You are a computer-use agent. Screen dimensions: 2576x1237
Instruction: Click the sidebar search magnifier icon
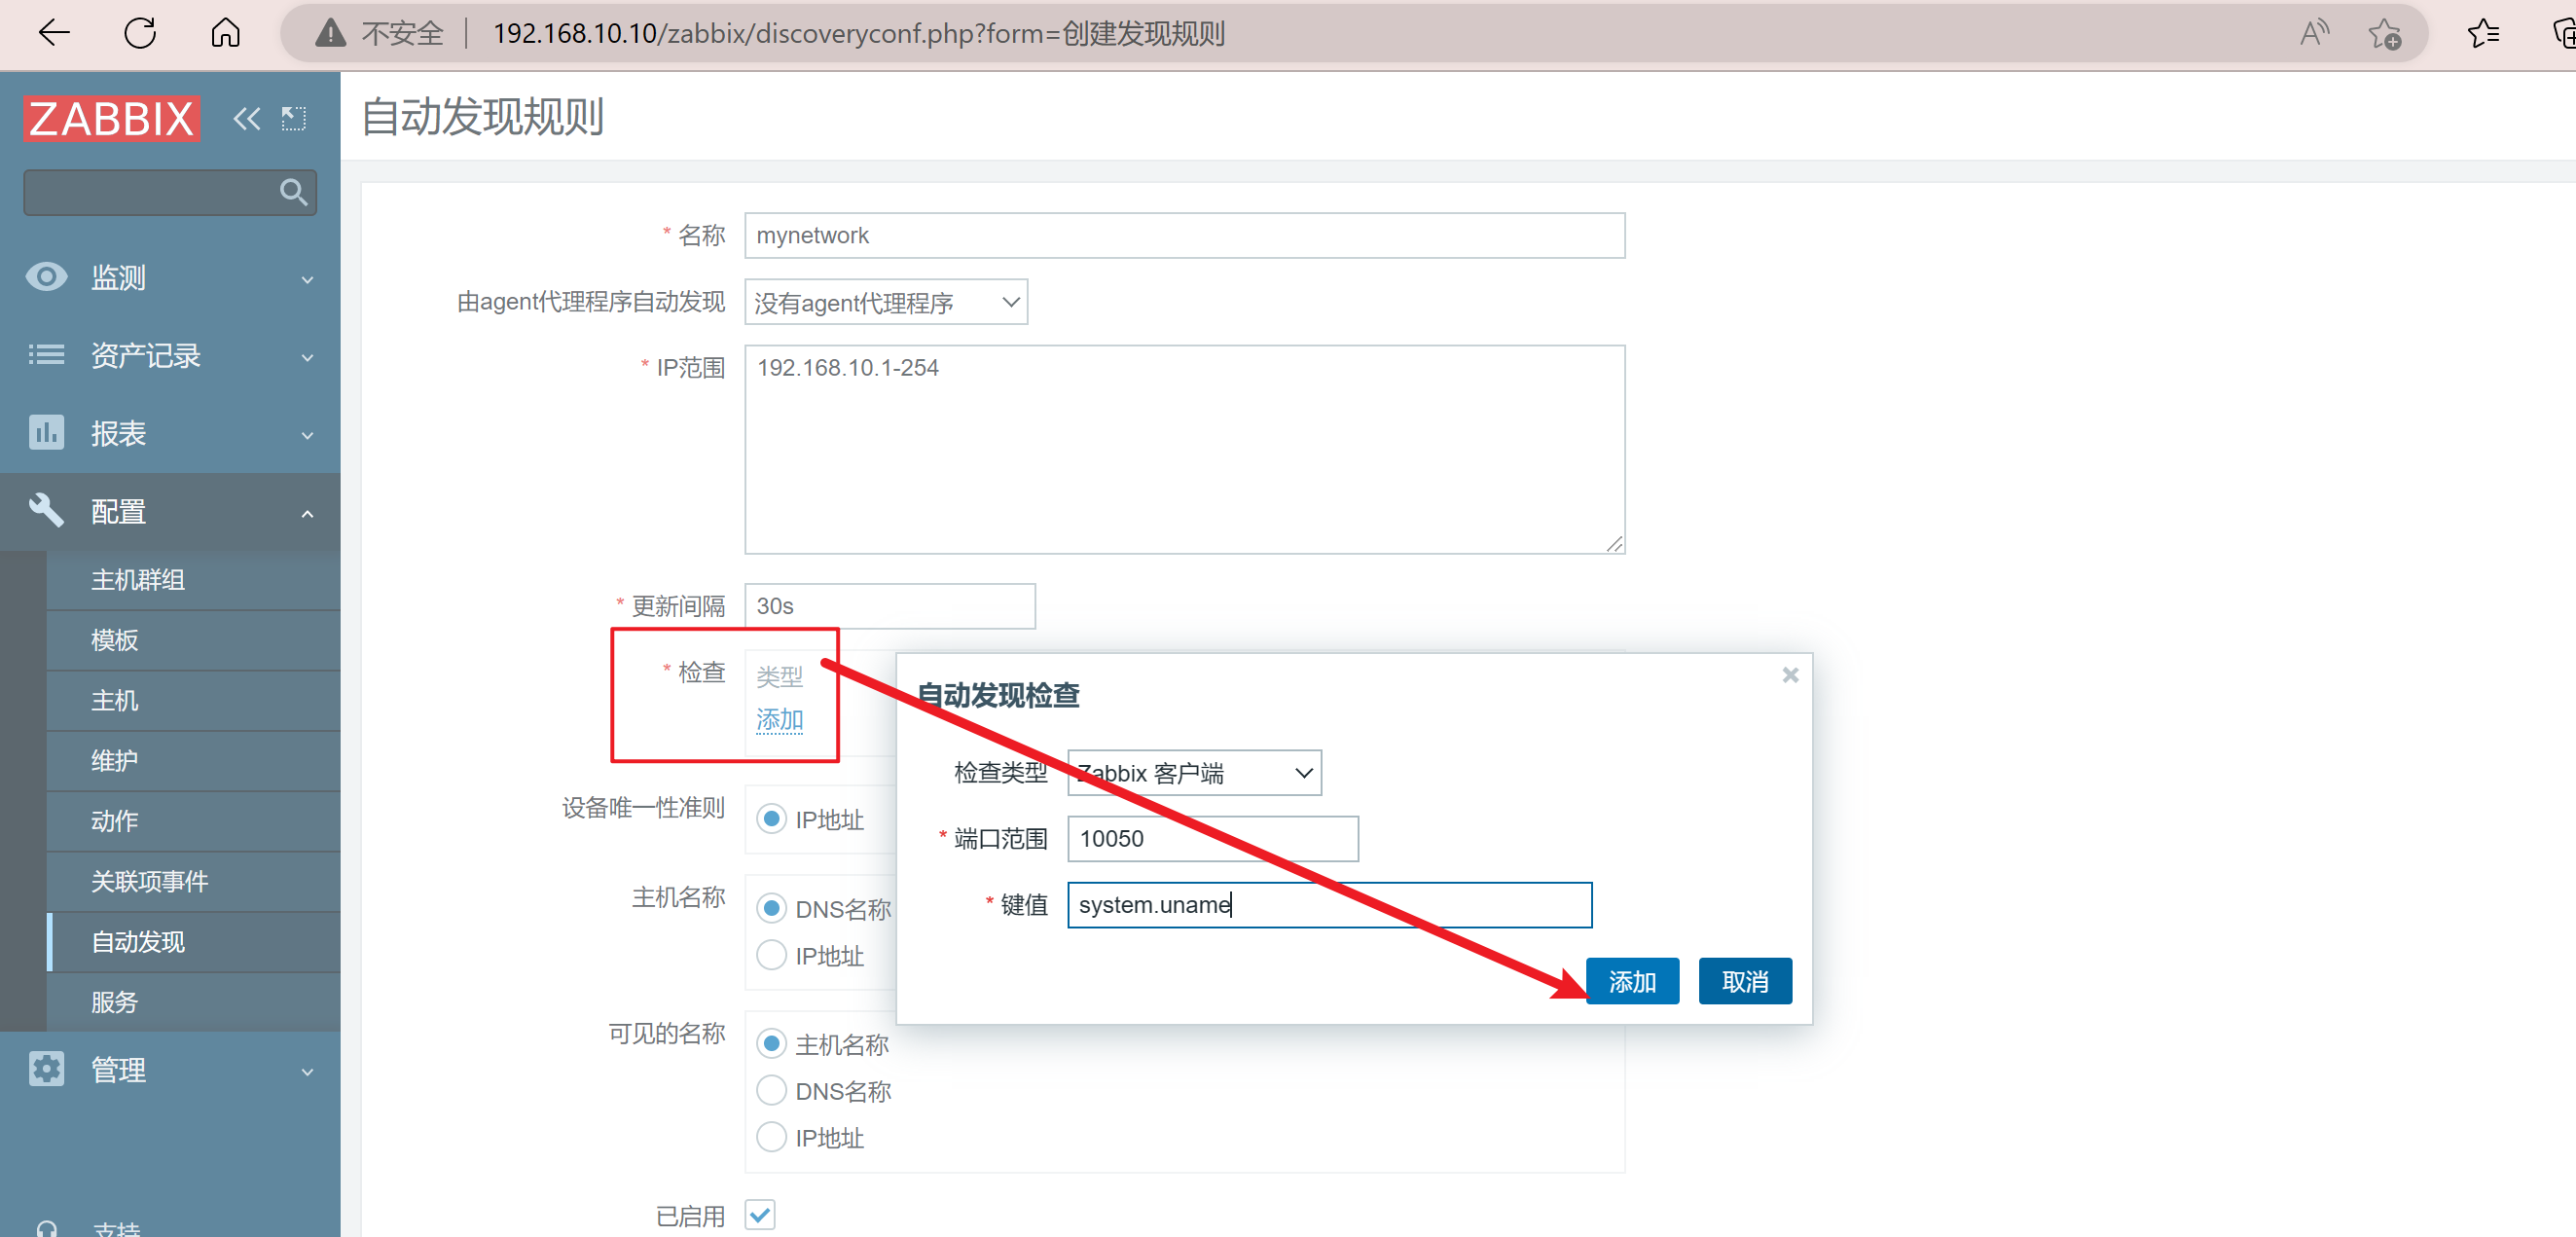click(x=293, y=192)
